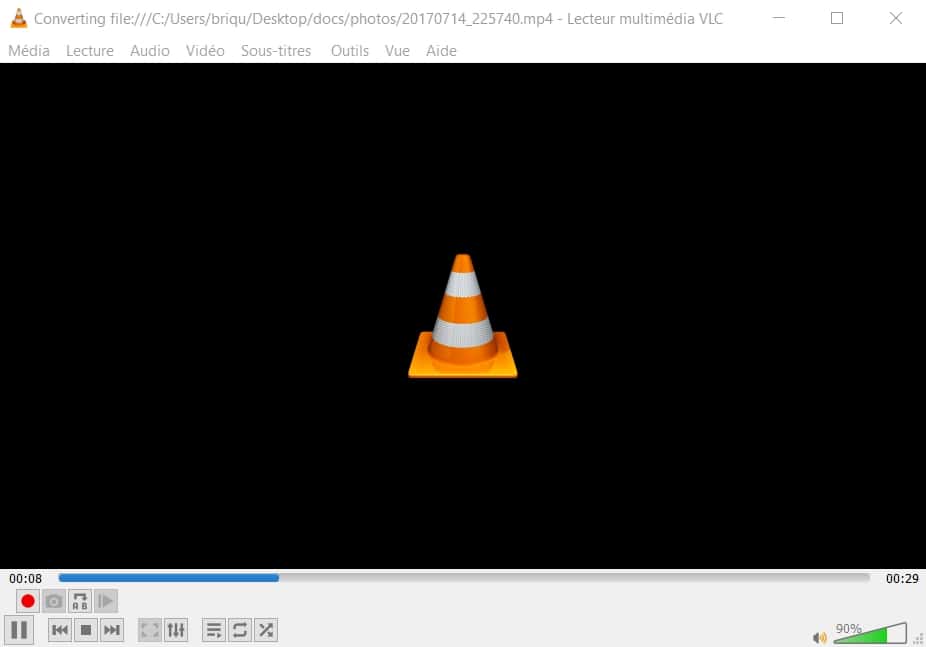Toggle fullscreen video mode

point(149,630)
